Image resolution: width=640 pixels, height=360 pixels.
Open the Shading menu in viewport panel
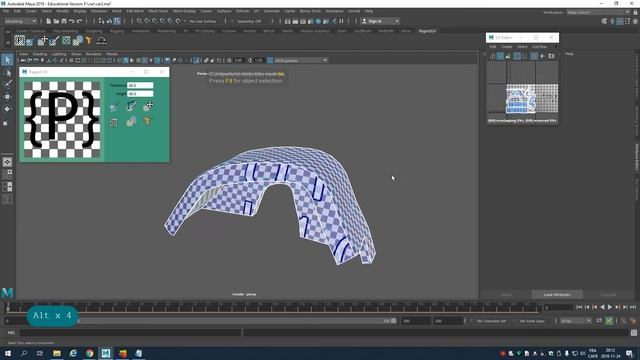(40, 54)
